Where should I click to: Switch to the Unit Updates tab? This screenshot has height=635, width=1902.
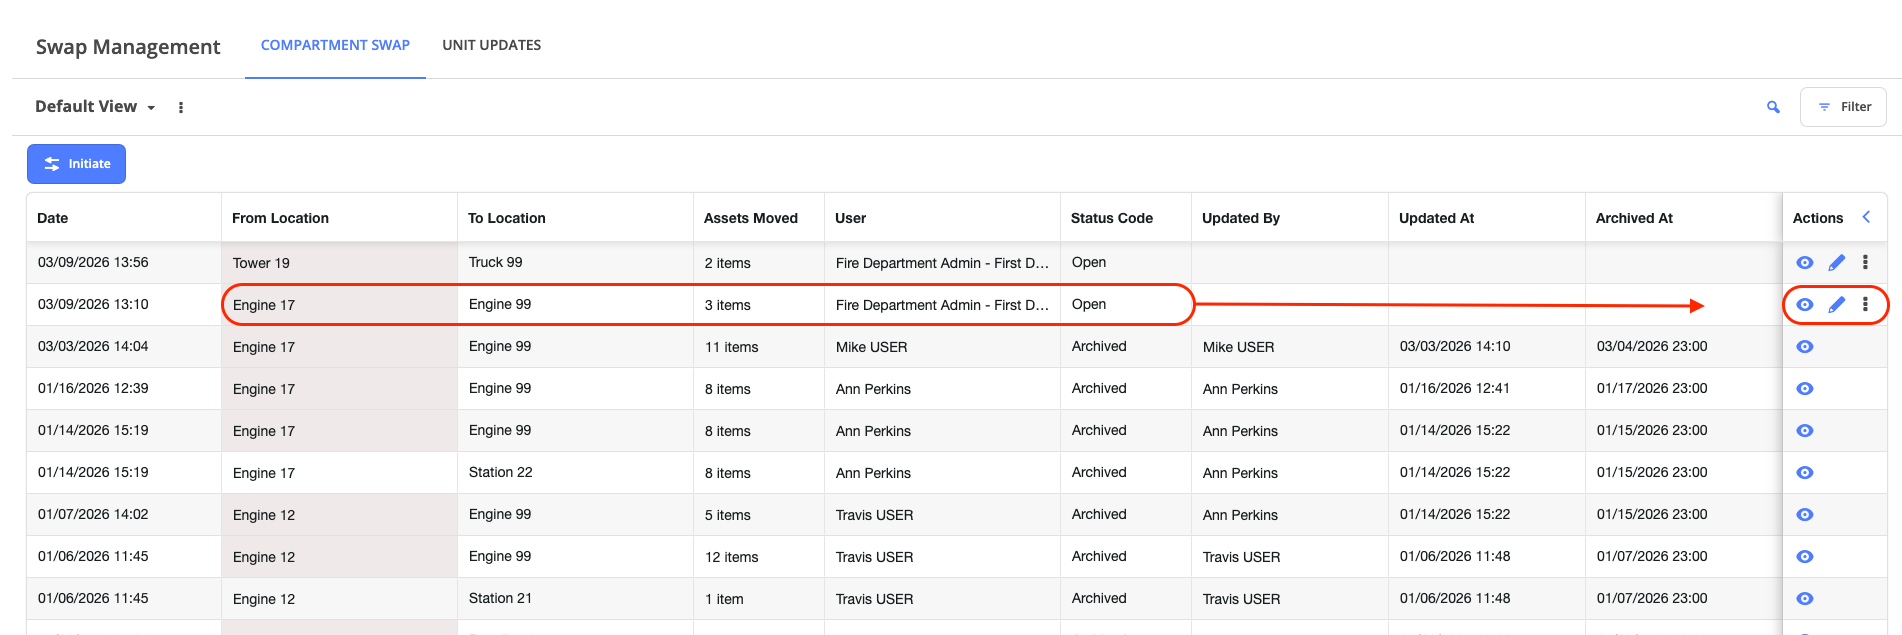(x=492, y=45)
